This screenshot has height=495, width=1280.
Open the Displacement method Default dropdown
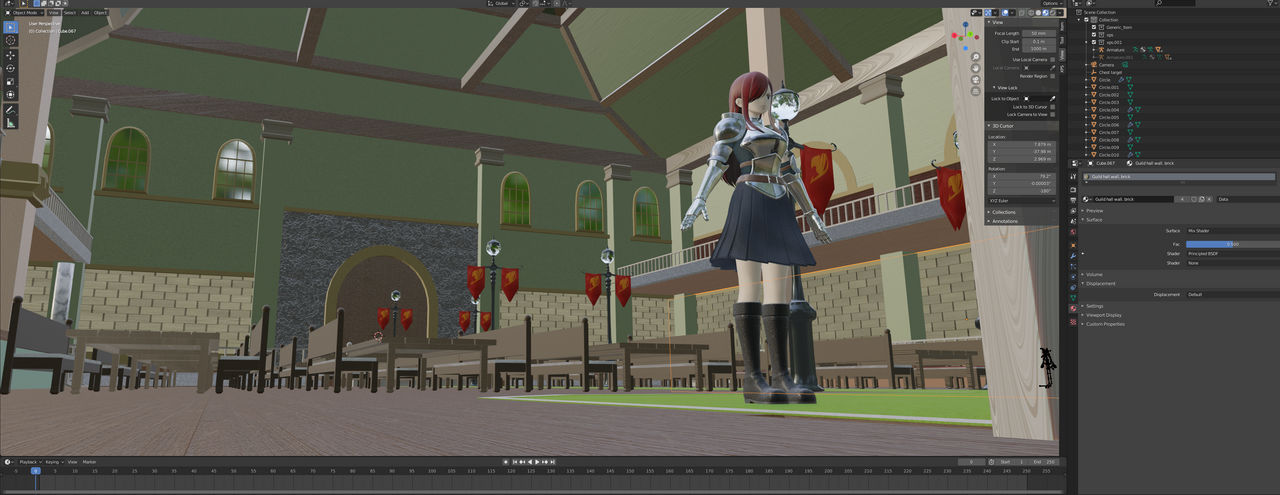[x=1233, y=295]
